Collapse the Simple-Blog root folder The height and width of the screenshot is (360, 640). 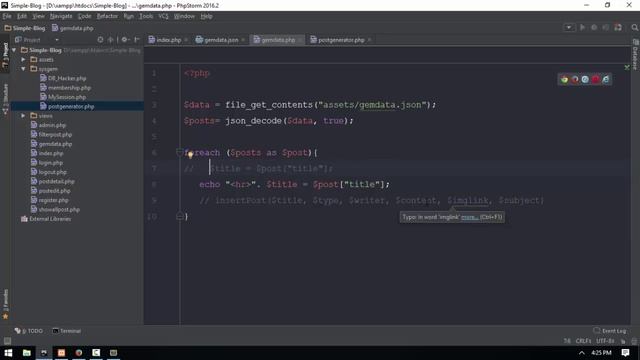click(15, 50)
